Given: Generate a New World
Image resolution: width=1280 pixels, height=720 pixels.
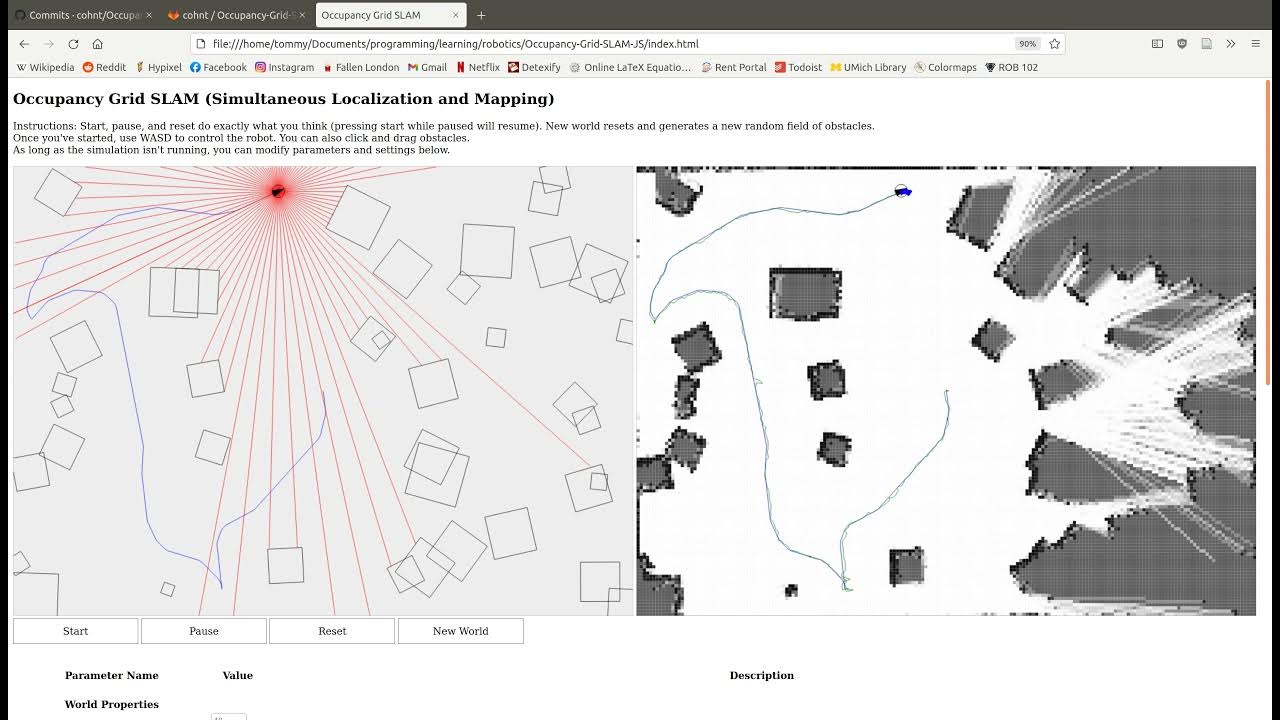Looking at the screenshot, I should point(461,631).
